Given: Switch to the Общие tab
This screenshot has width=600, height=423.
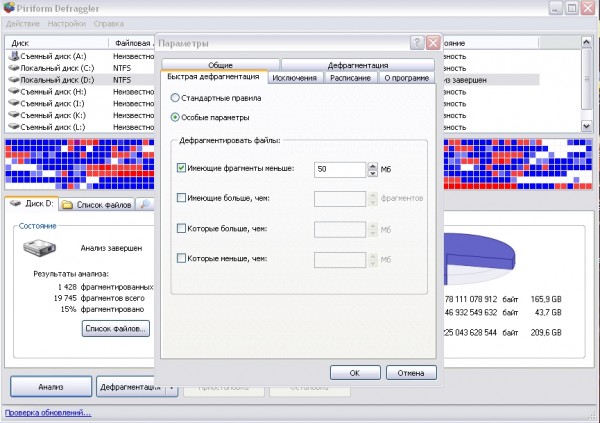Looking at the screenshot, I should tap(220, 65).
